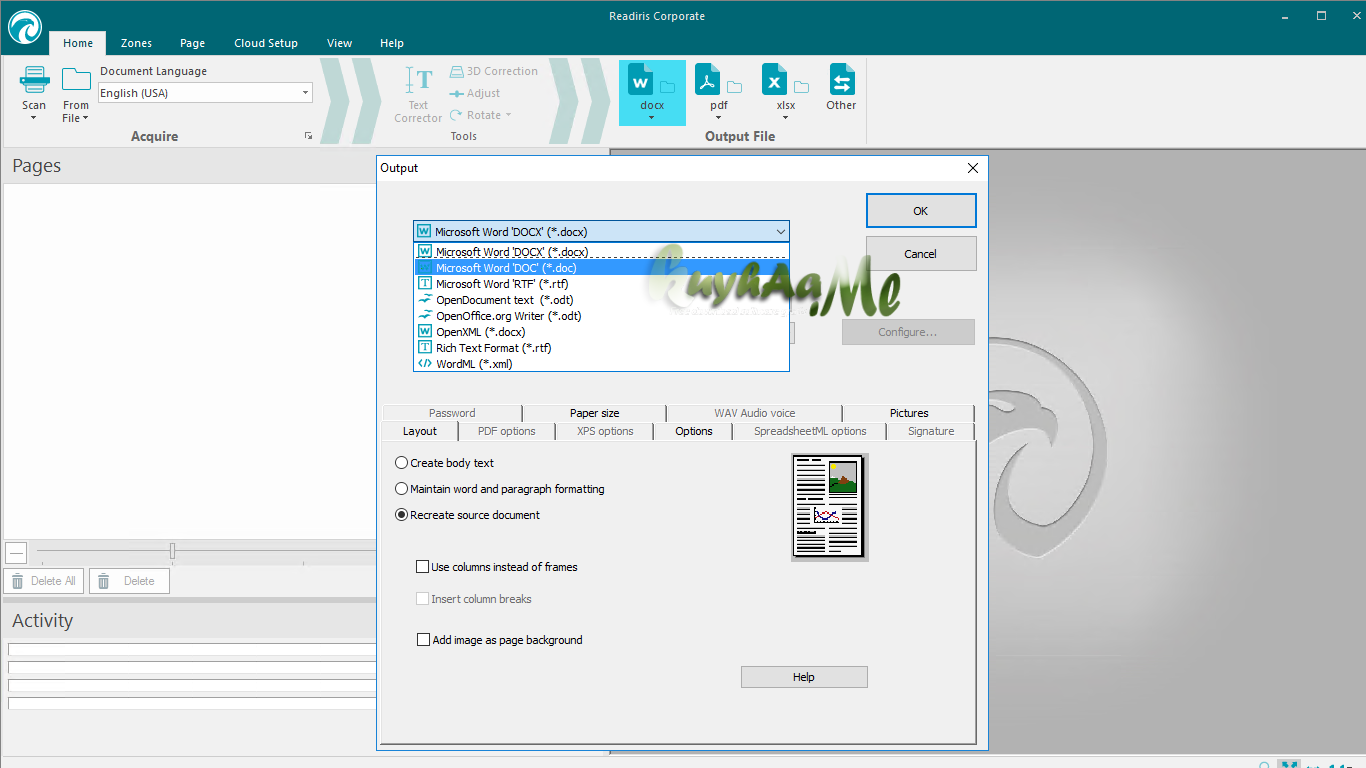Expand the xlsx output dropdown arrow

[x=786, y=118]
